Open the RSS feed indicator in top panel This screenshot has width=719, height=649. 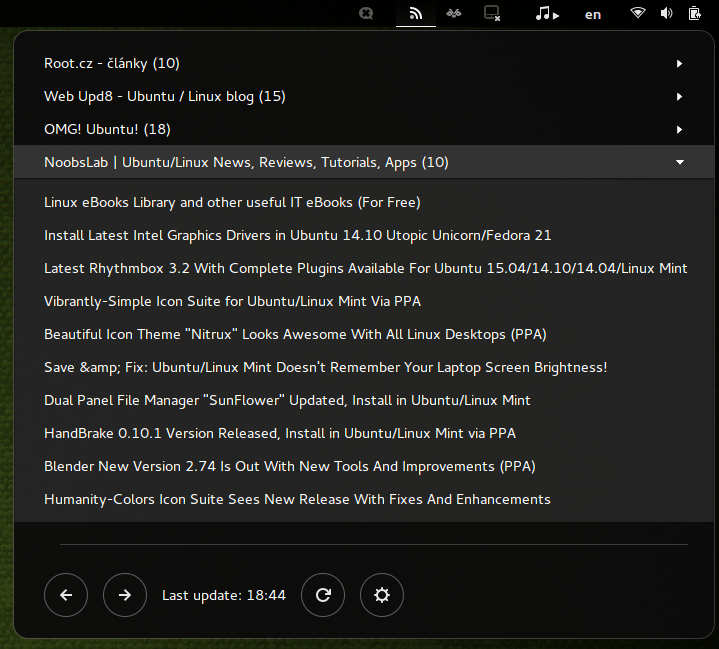(415, 14)
